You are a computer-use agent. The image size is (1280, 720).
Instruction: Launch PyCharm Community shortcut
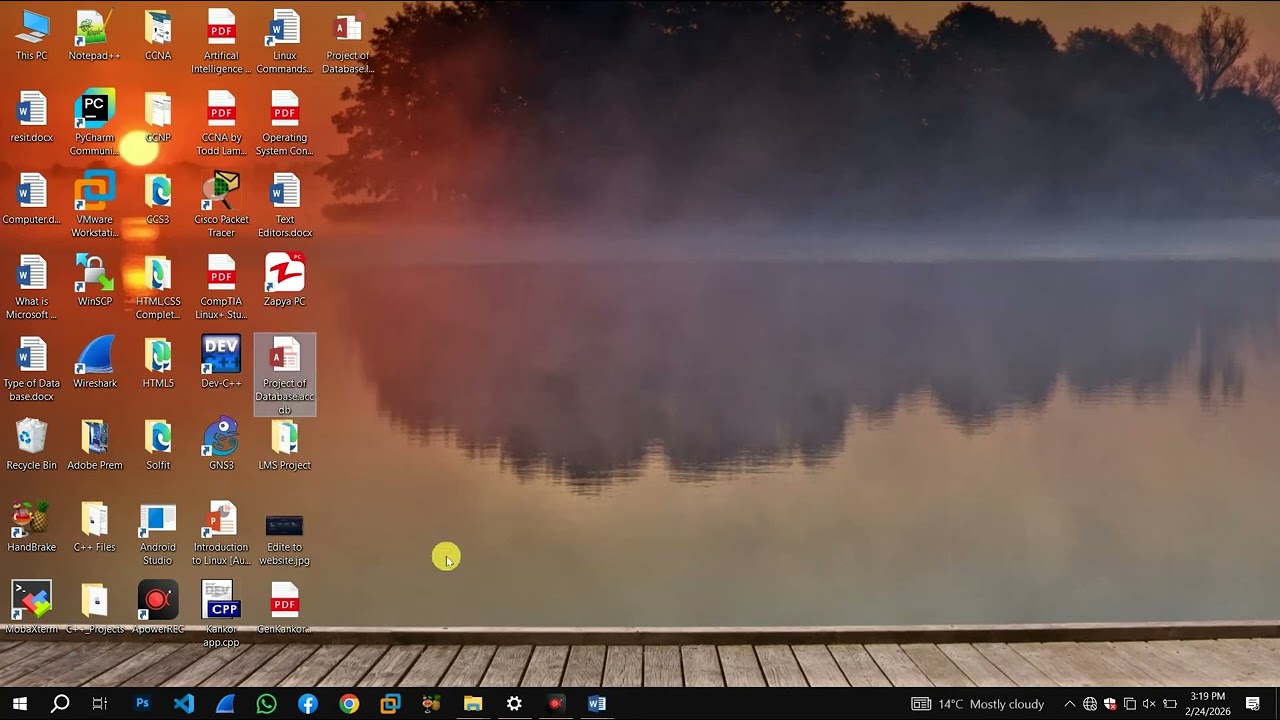click(95, 124)
